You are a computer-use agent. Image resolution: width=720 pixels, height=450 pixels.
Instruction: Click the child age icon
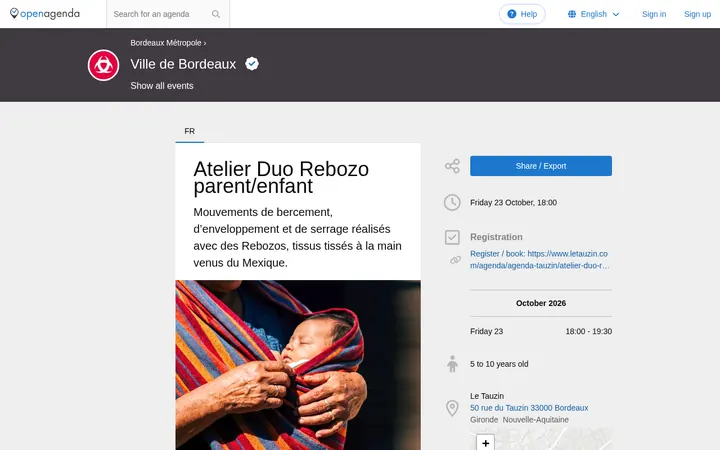[x=452, y=364]
